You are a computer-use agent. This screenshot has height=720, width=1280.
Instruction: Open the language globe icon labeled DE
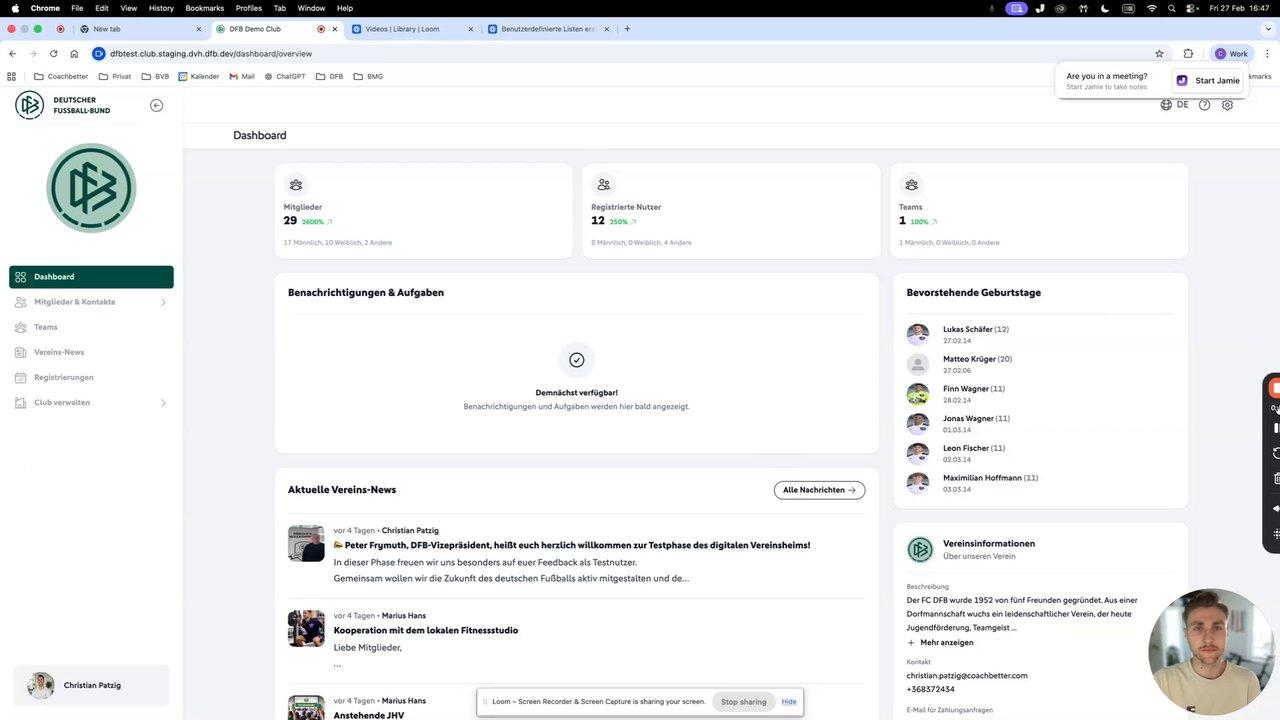coord(1174,104)
